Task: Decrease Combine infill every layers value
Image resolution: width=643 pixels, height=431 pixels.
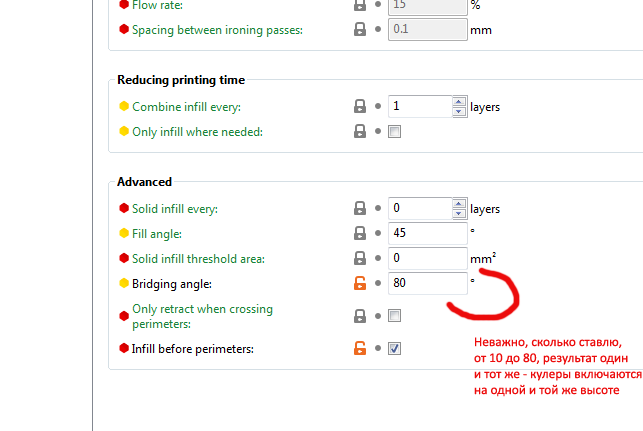Action: click(x=459, y=112)
